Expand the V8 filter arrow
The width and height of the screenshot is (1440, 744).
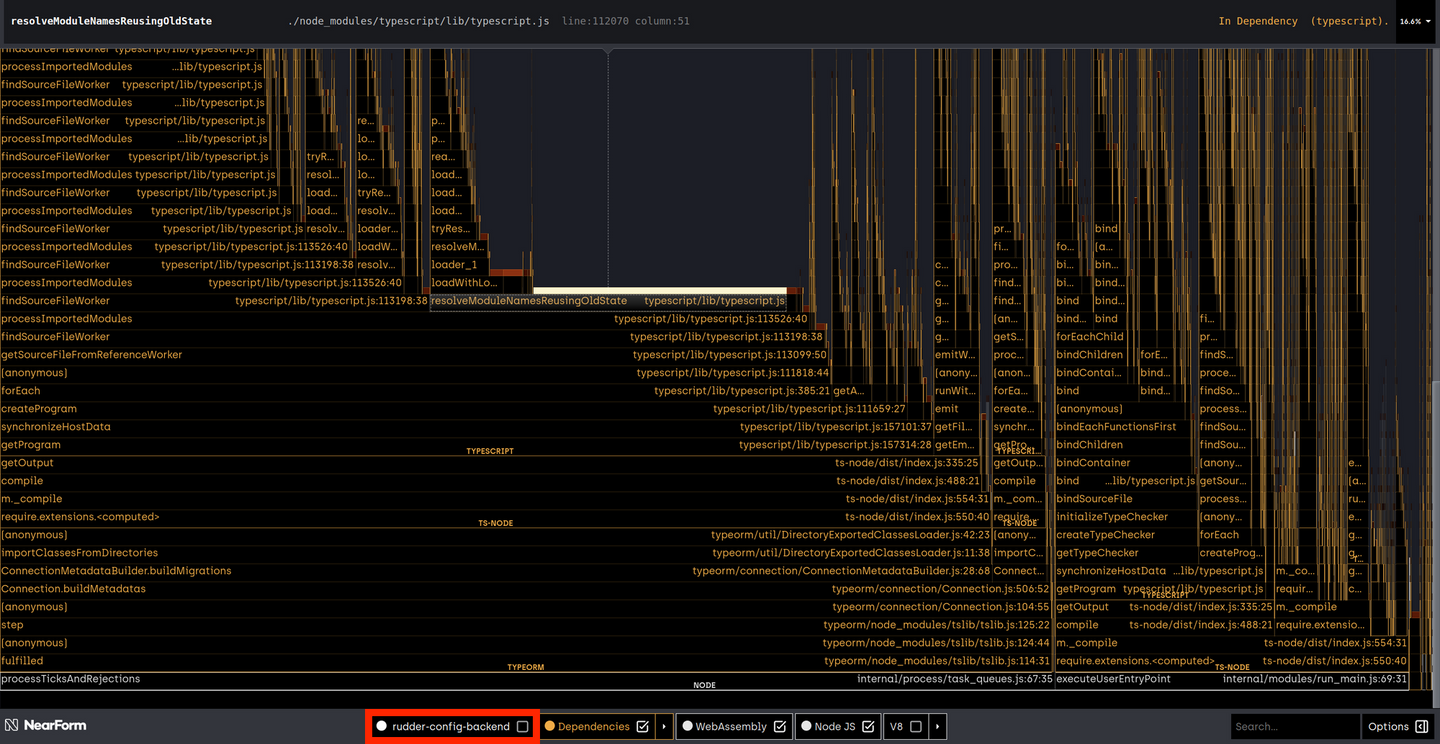[x=937, y=727]
